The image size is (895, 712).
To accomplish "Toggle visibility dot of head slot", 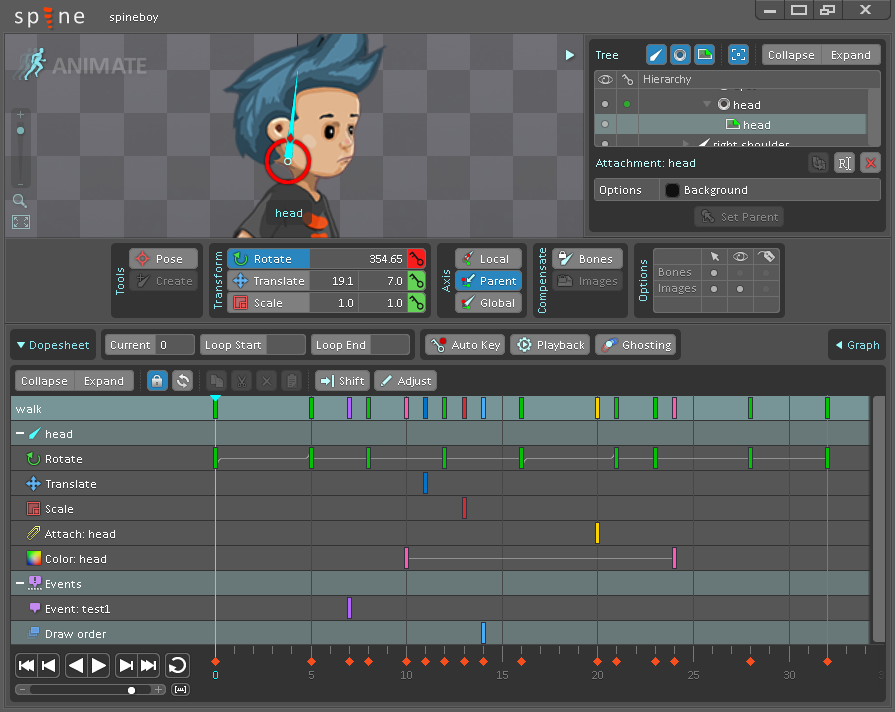I will tap(603, 104).
